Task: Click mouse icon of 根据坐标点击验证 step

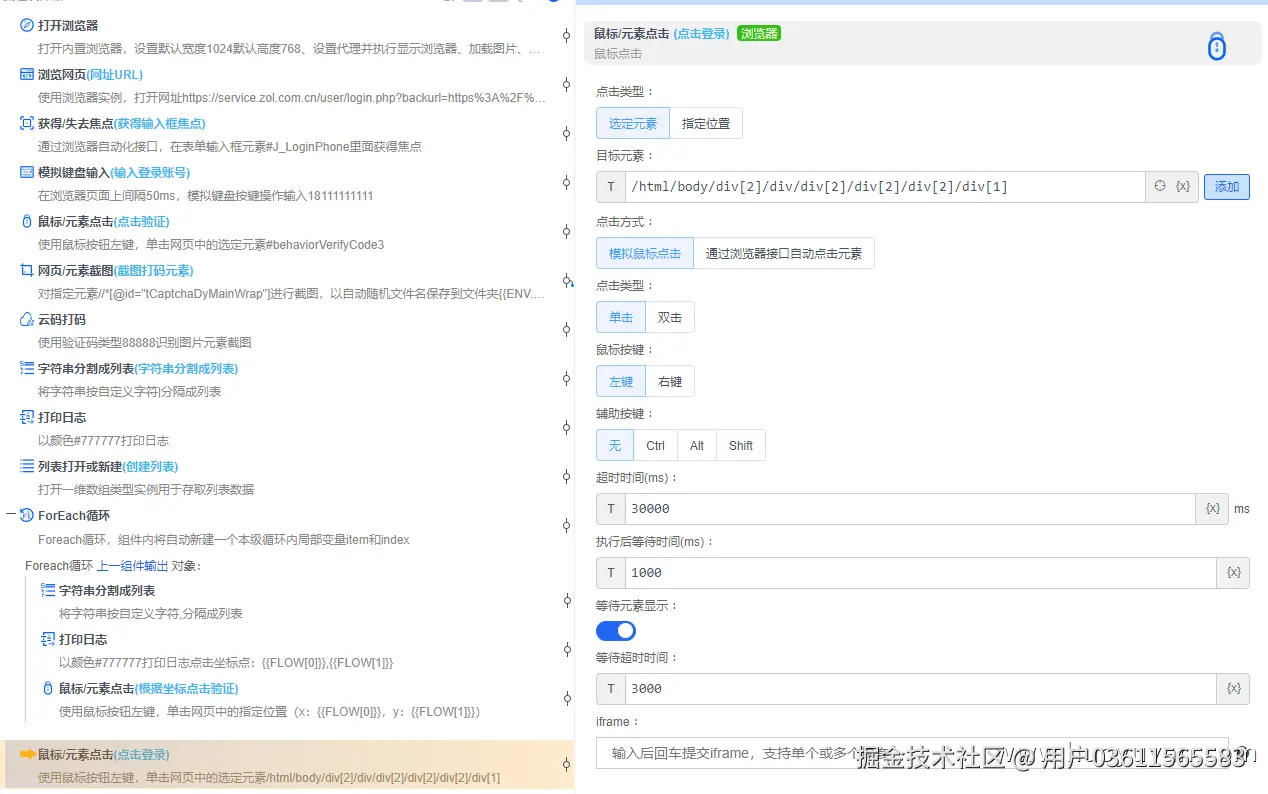Action: pos(48,688)
